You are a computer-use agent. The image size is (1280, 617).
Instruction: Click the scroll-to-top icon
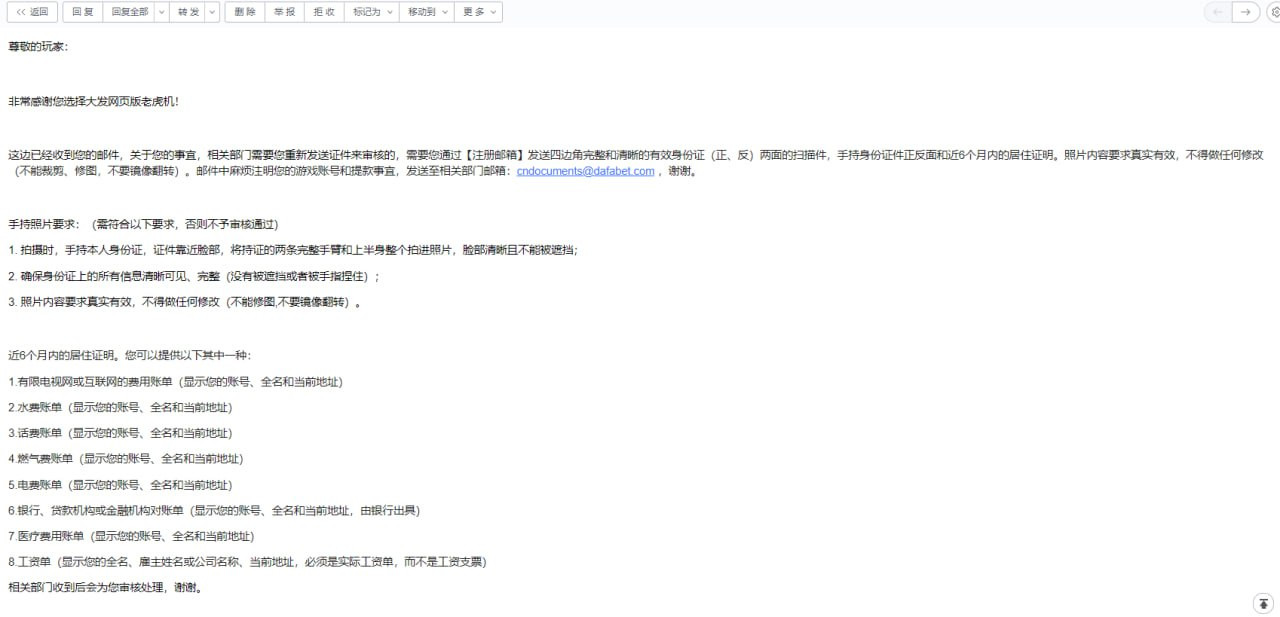(x=1263, y=603)
